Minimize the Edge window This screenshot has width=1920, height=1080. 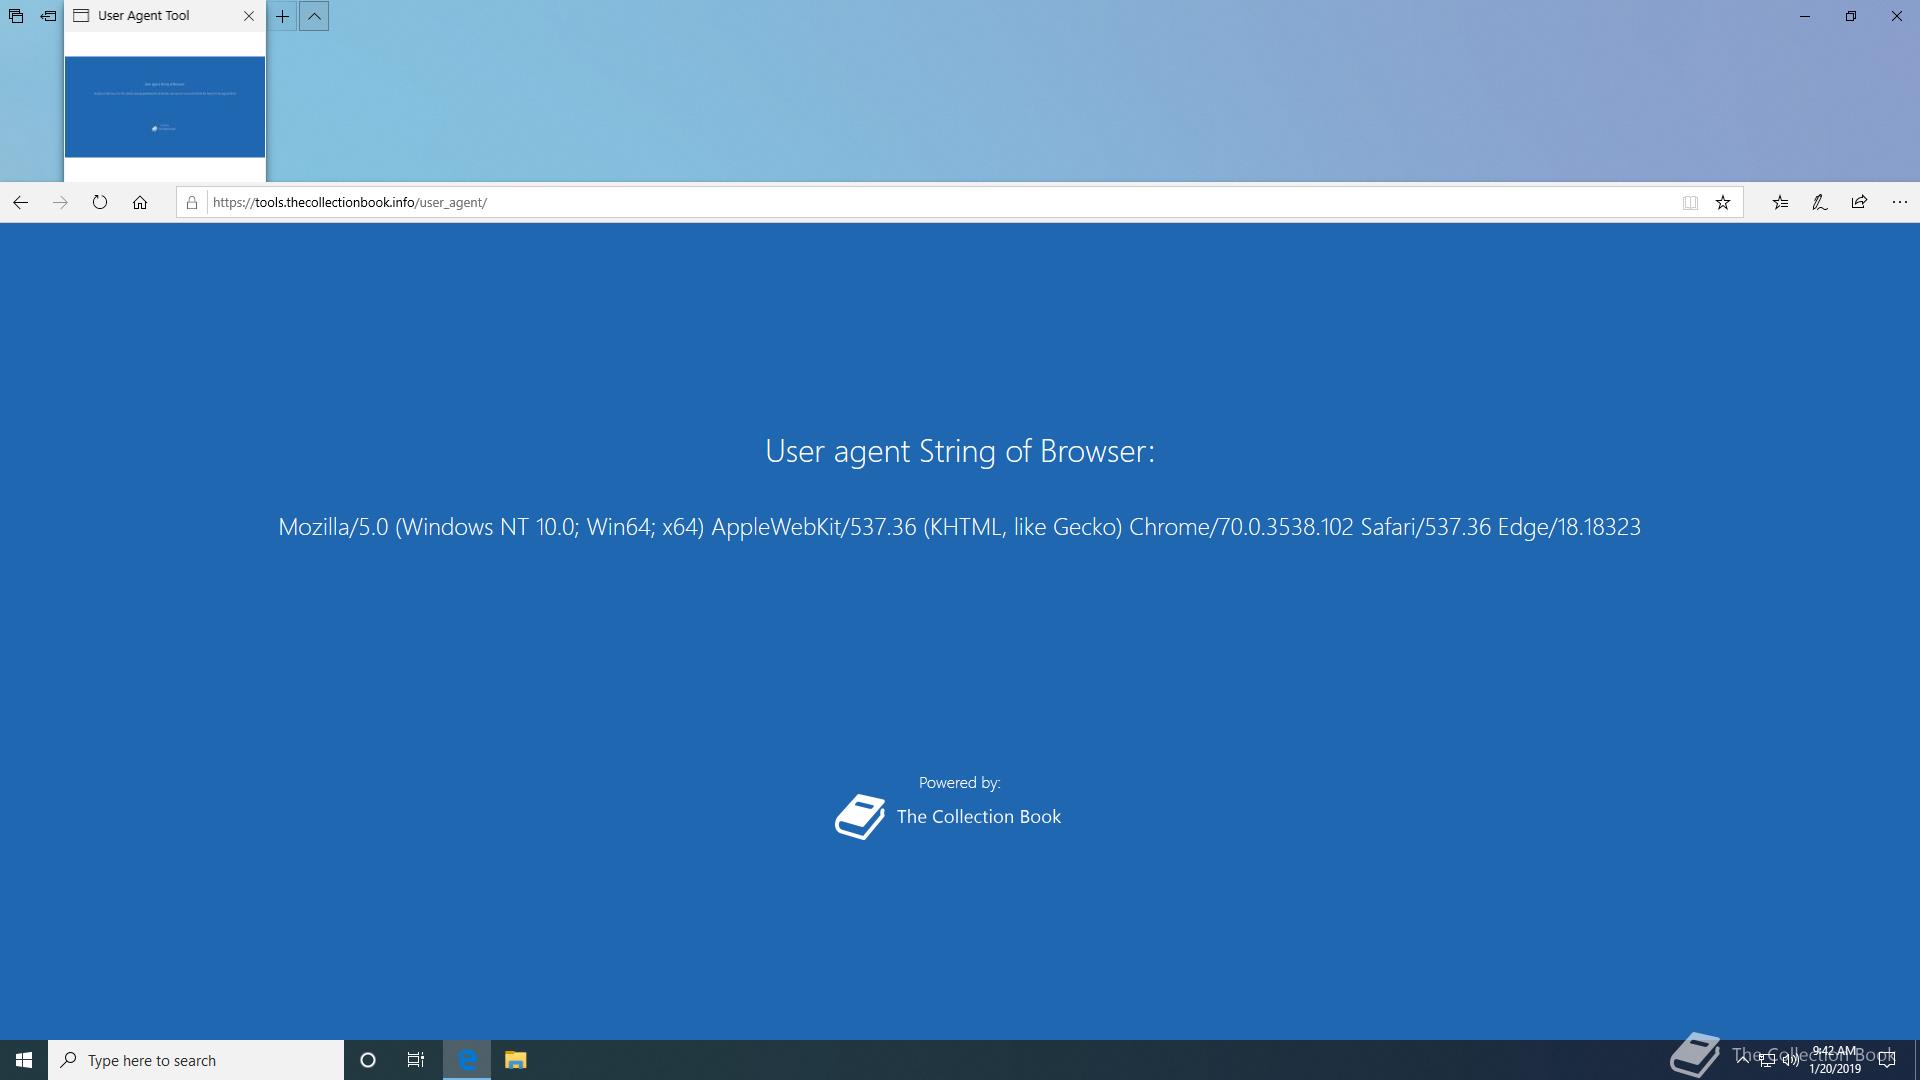point(1805,16)
